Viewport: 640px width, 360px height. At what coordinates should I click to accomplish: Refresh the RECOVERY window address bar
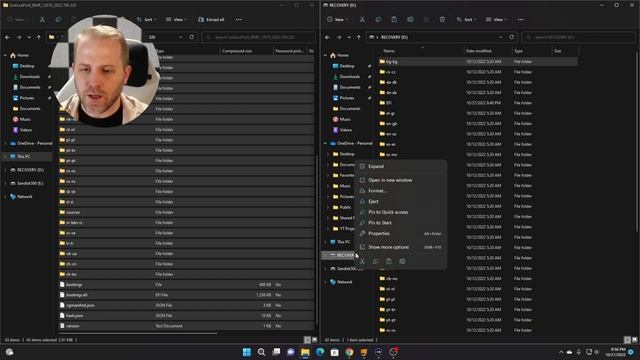[x=511, y=37]
